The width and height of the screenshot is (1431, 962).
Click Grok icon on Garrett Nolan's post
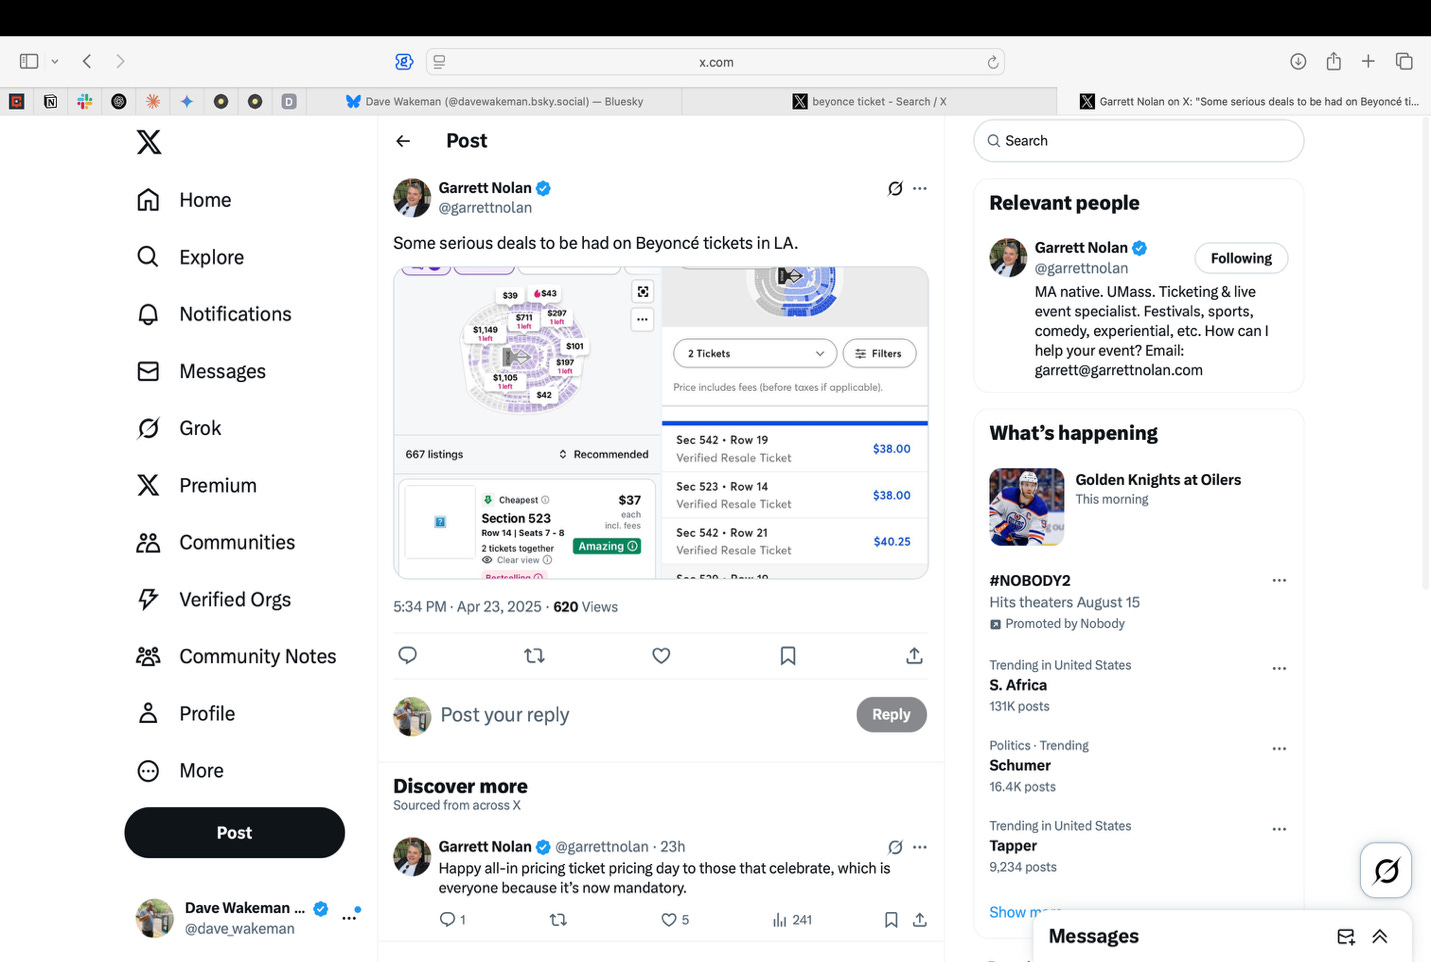895,188
